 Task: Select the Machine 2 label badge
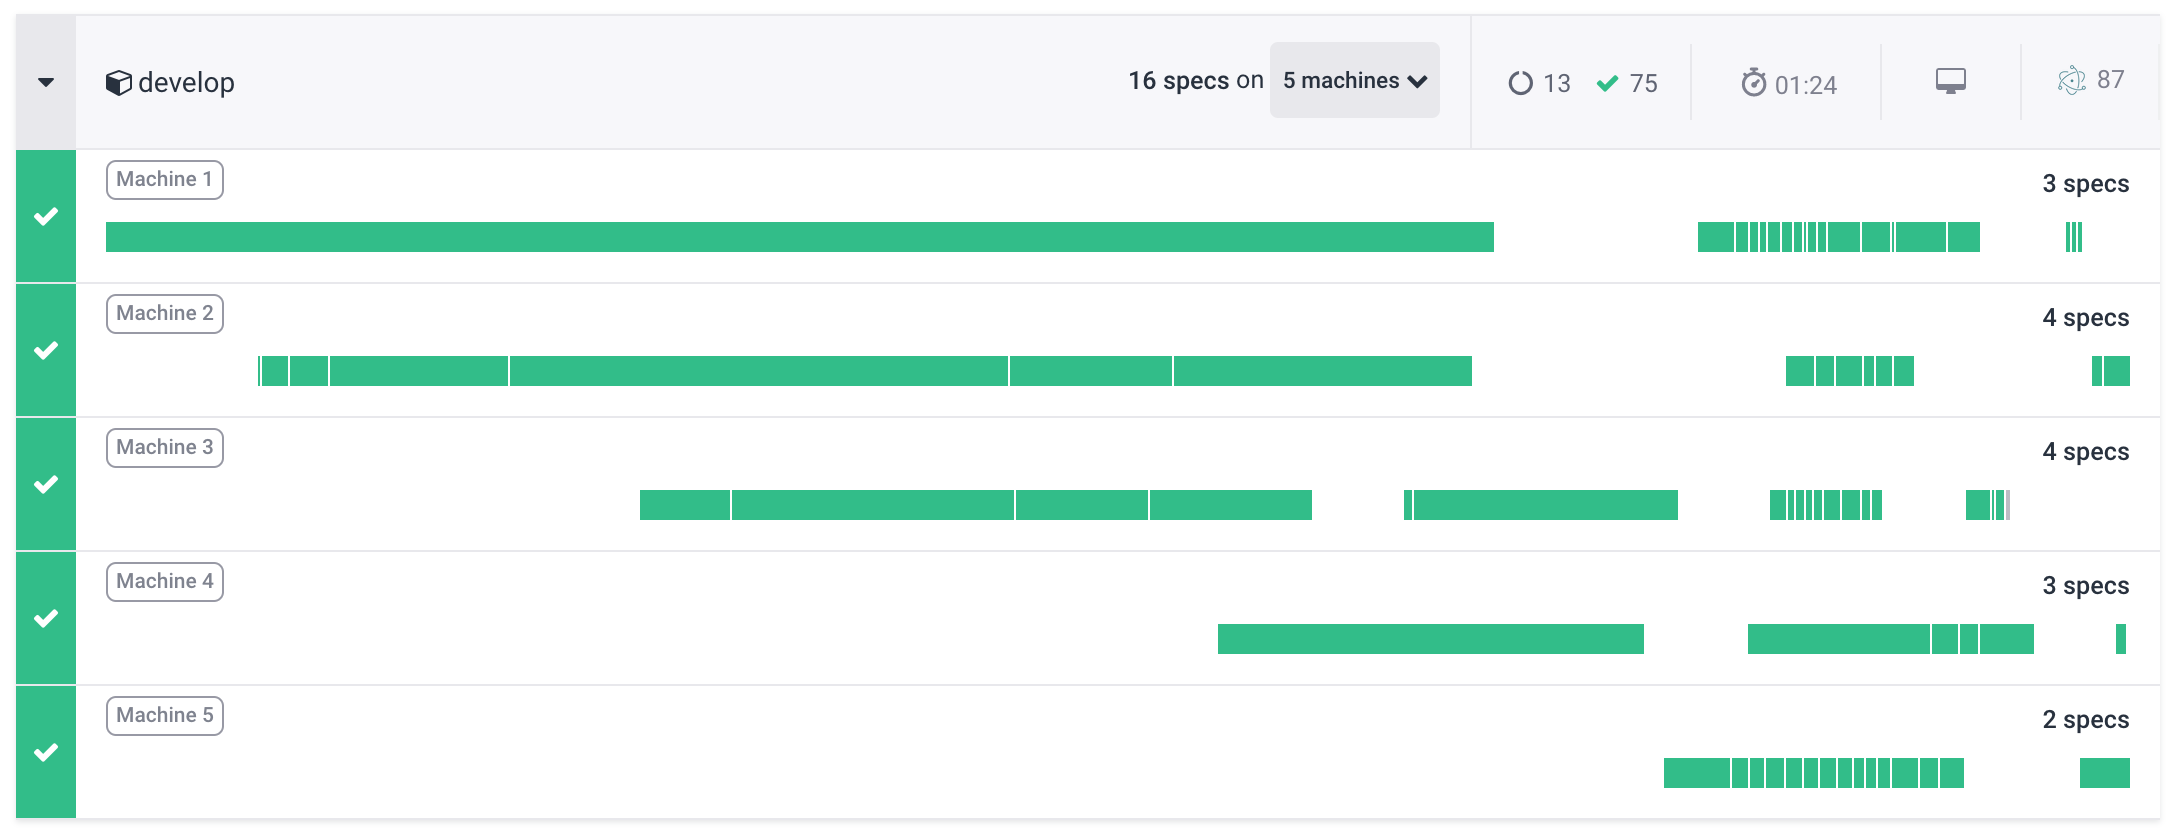pos(164,314)
